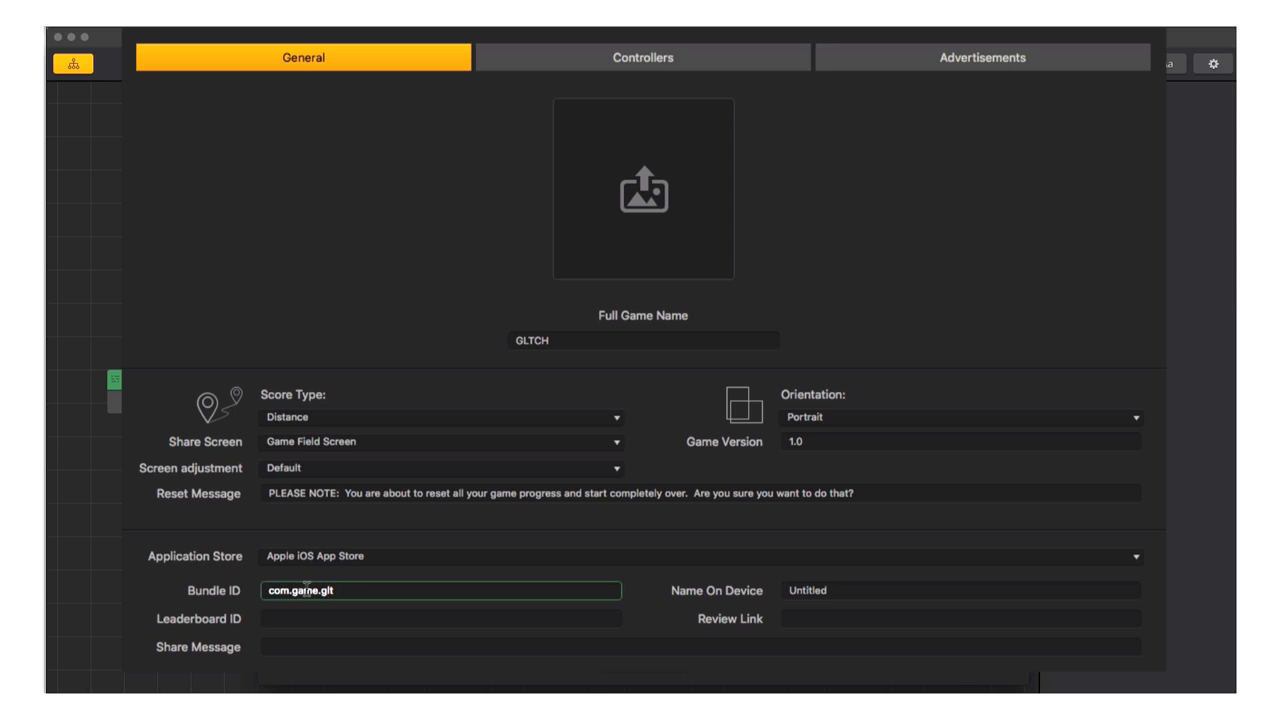Click the Leaderboard ID field
Image resolution: width=1280 pixels, height=720 pixels.
pyautogui.click(x=442, y=619)
